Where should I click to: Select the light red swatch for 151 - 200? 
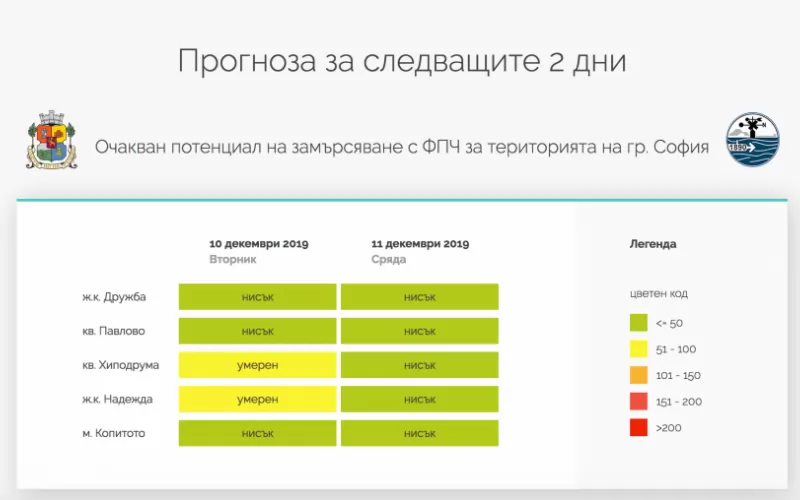pos(638,402)
